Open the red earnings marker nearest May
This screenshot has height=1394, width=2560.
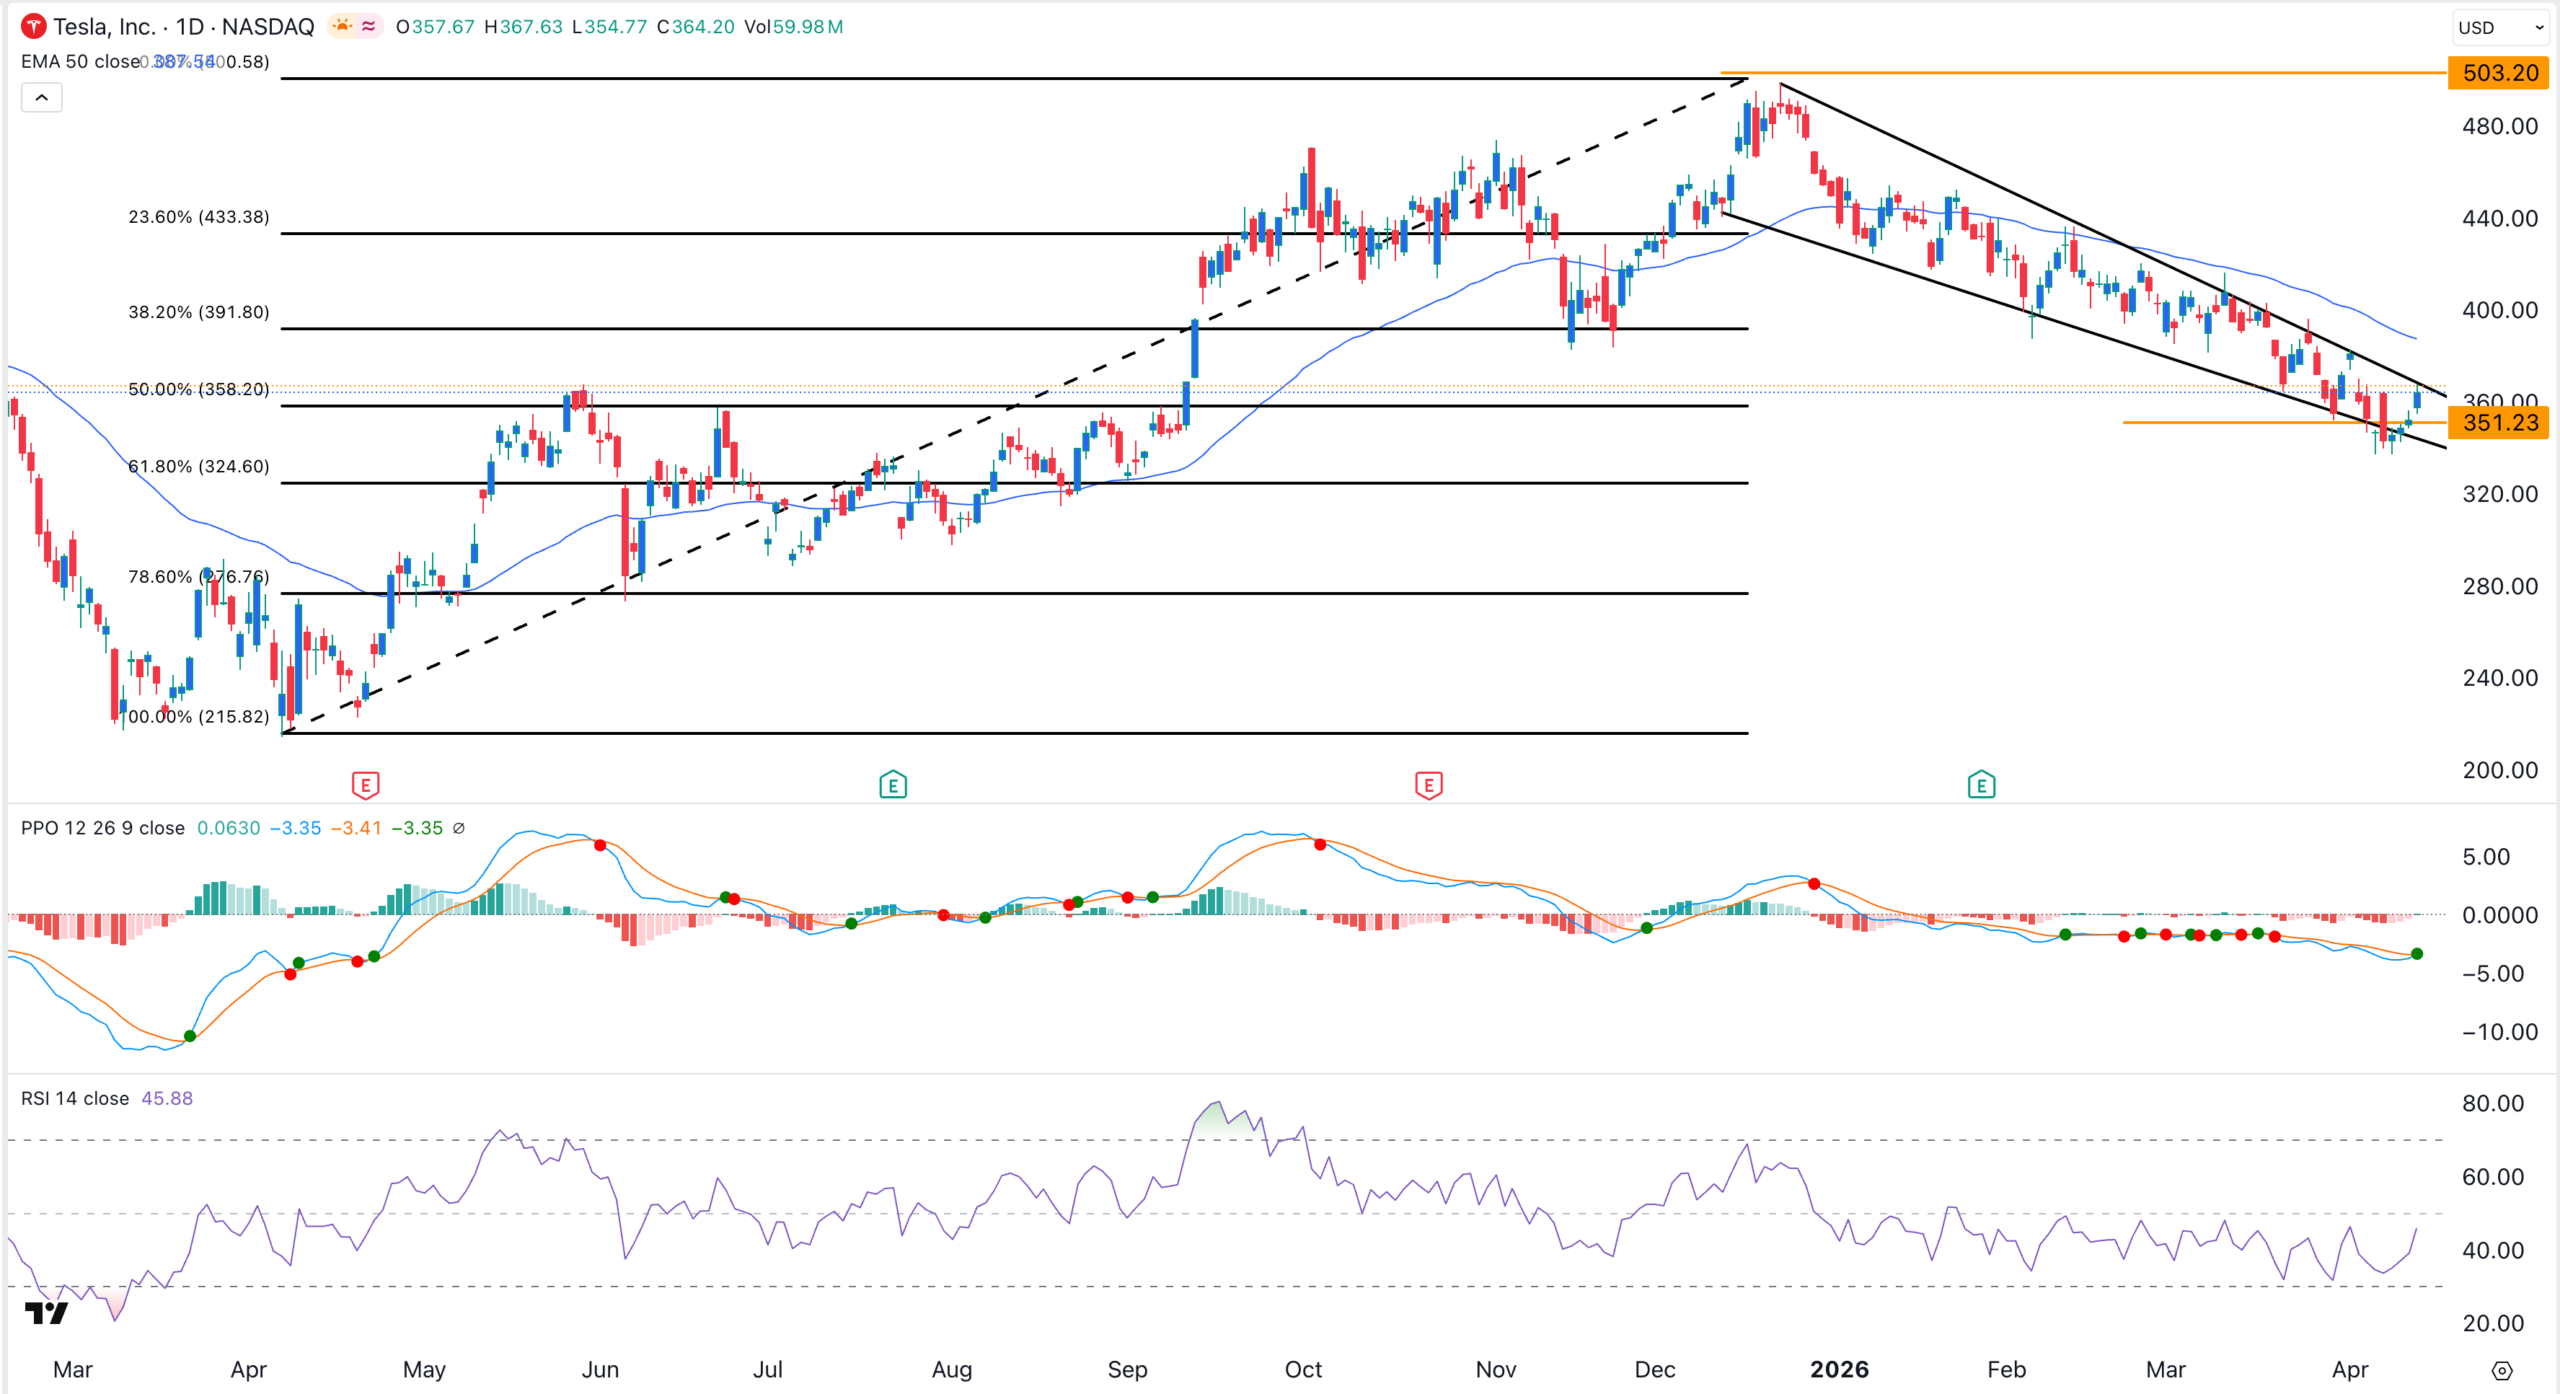click(x=366, y=785)
